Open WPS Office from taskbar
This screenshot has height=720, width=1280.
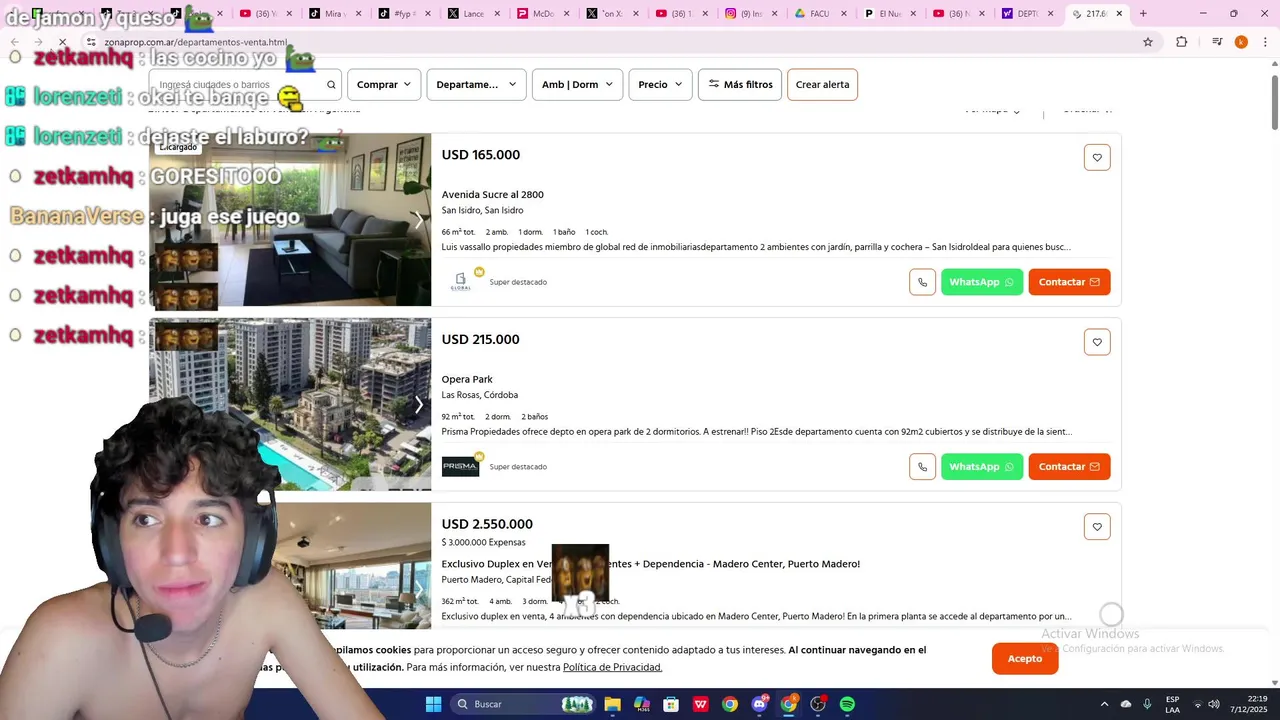tap(701, 704)
